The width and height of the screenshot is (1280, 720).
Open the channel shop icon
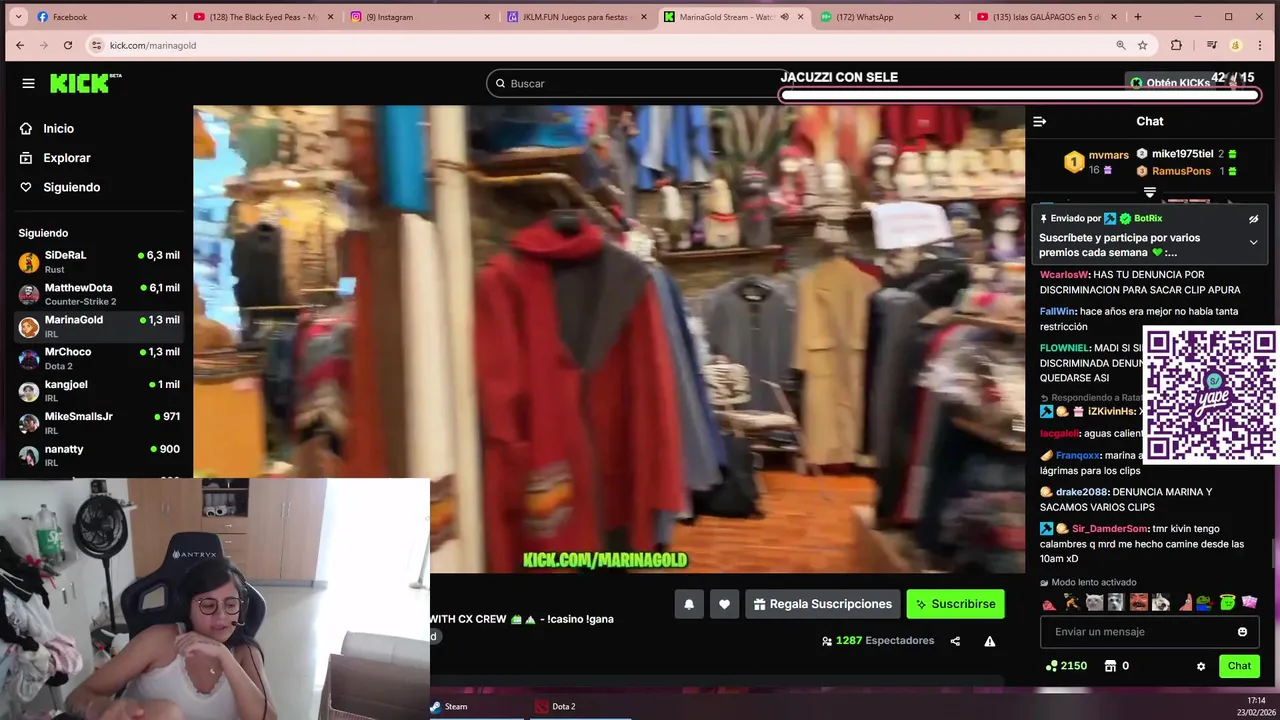[1110, 666]
